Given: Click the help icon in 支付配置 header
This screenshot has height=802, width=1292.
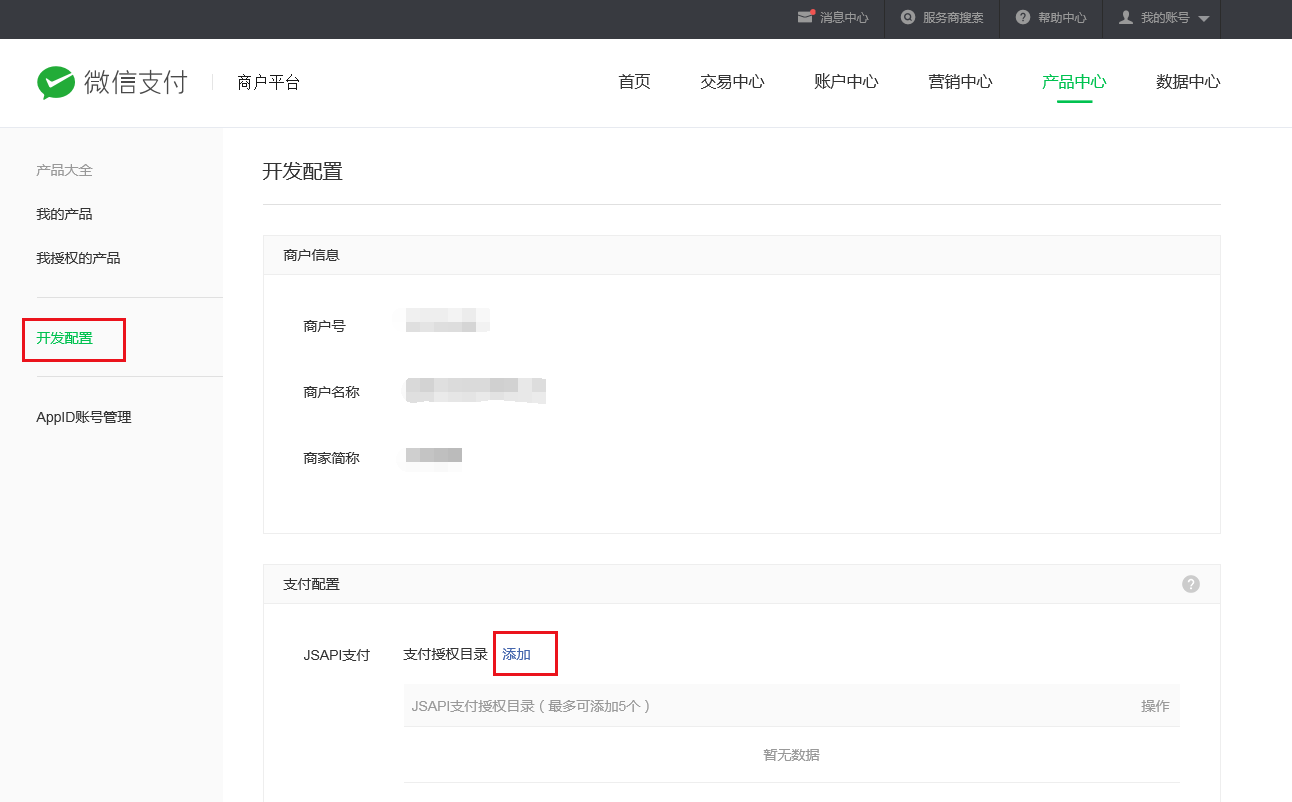Looking at the screenshot, I should point(1190,584).
